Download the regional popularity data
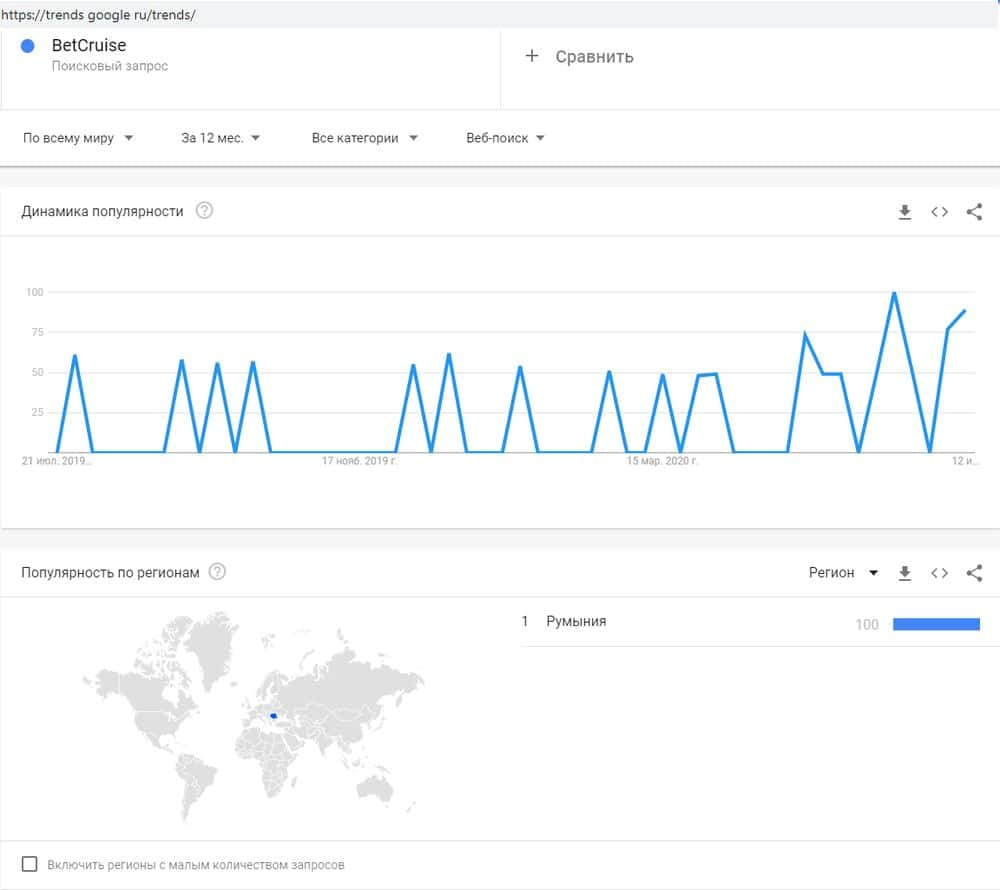This screenshot has height=890, width=1000. pyautogui.click(x=905, y=573)
